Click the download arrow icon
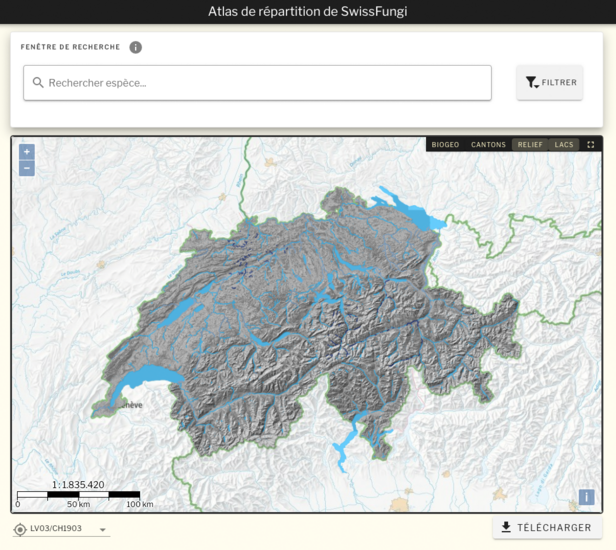This screenshot has width=616, height=550. pyautogui.click(x=506, y=528)
